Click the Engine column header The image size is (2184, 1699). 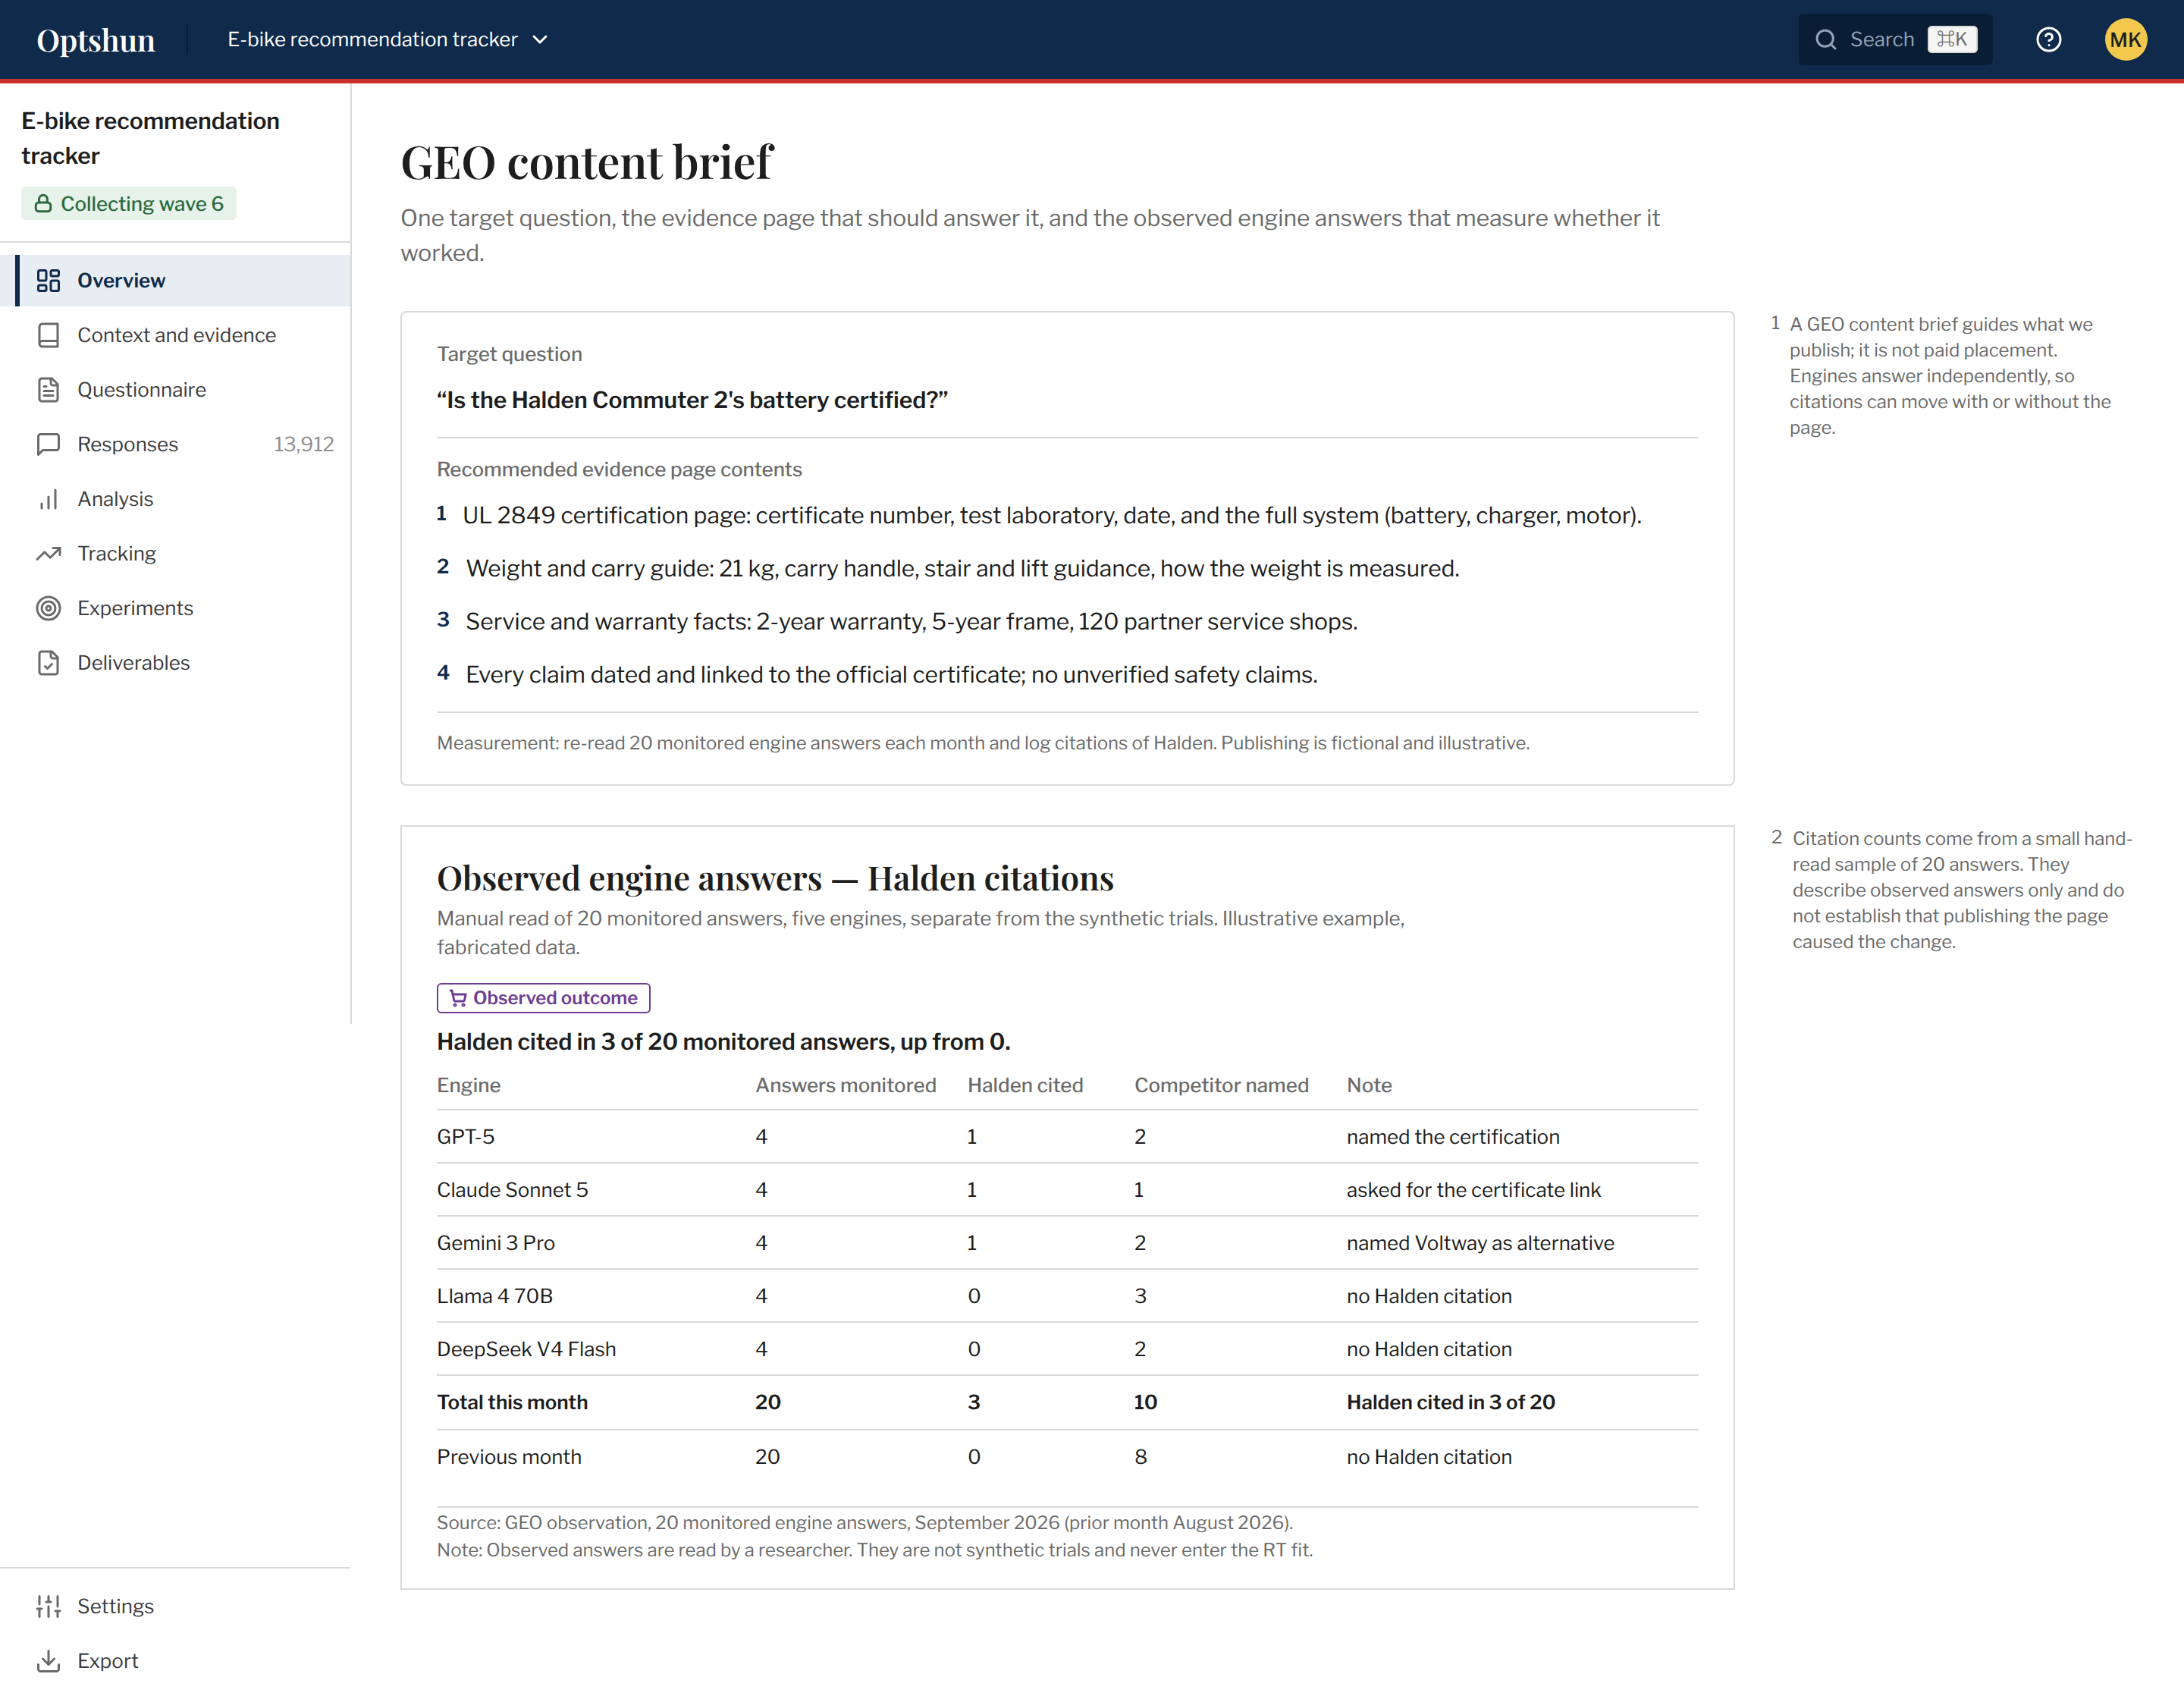(x=469, y=1085)
